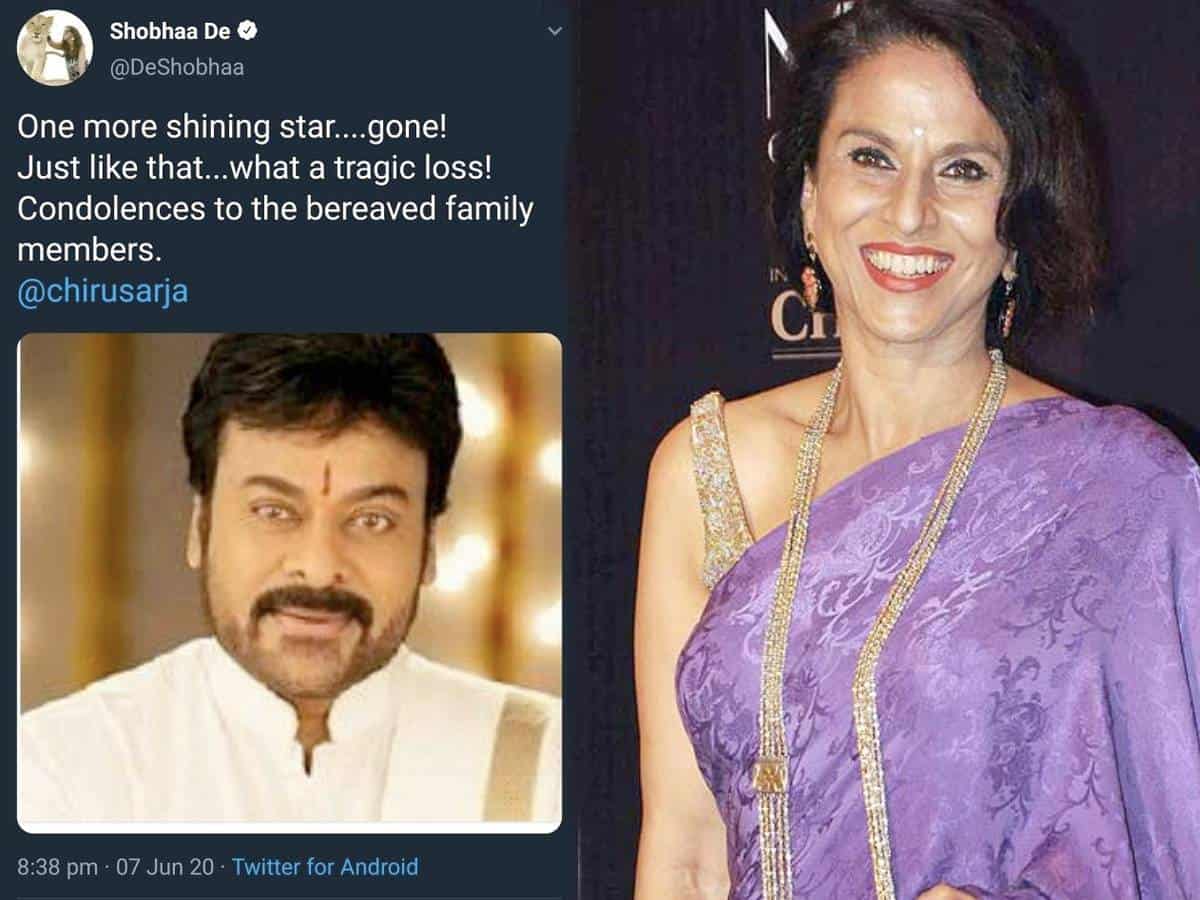The image size is (1200, 900).
Task: Click the 'Condolences to the bereaved family' line
Action: coord(275,212)
